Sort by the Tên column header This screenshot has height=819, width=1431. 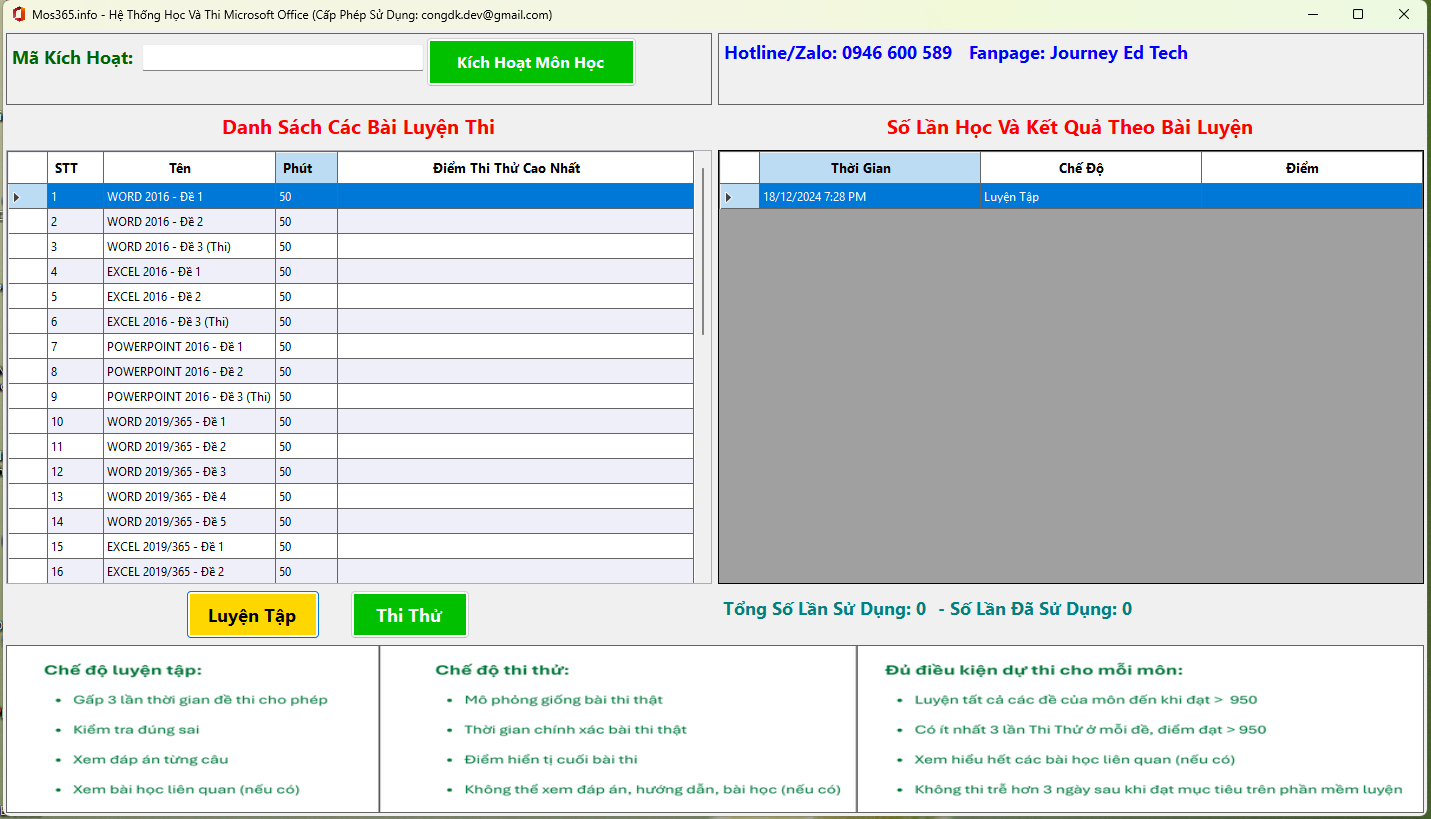pos(189,168)
